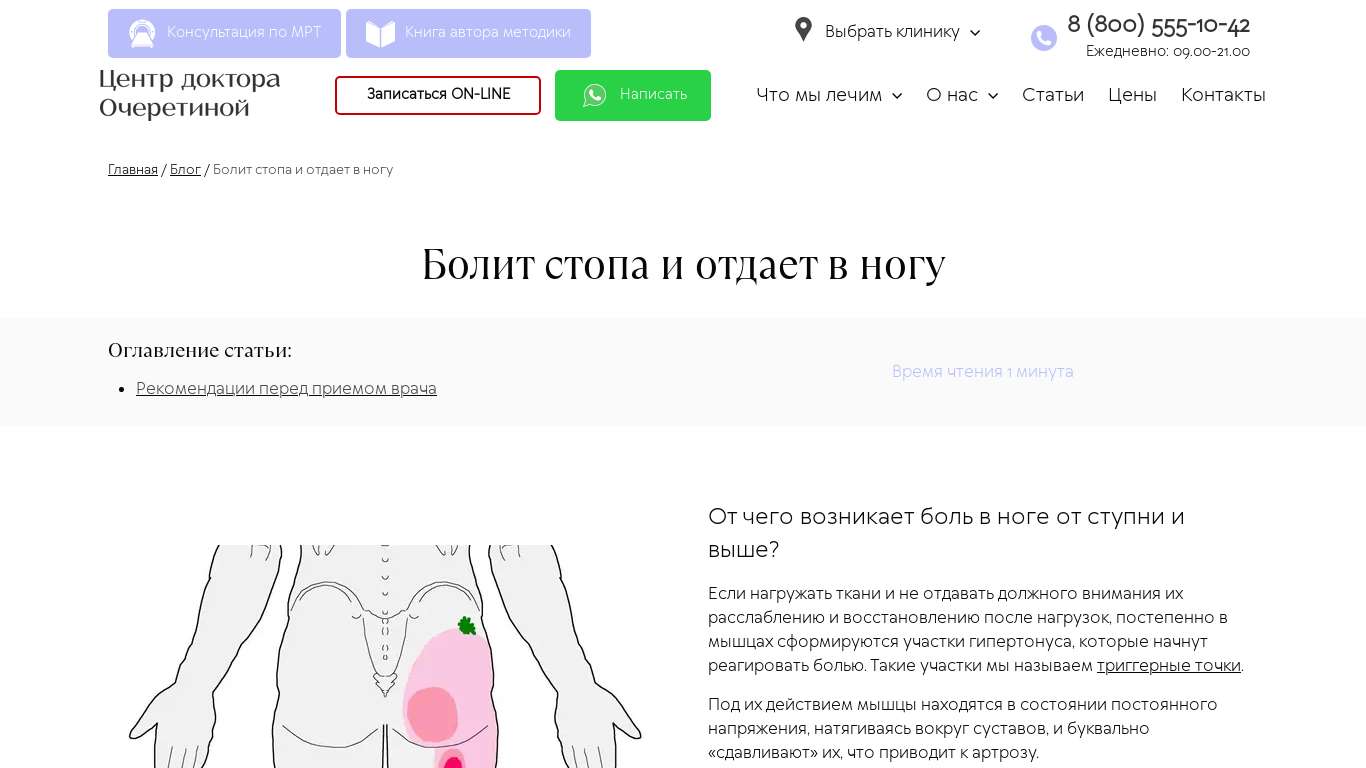Go to the Цены page
Image resolution: width=1366 pixels, height=768 pixels.
pyautogui.click(x=1132, y=95)
